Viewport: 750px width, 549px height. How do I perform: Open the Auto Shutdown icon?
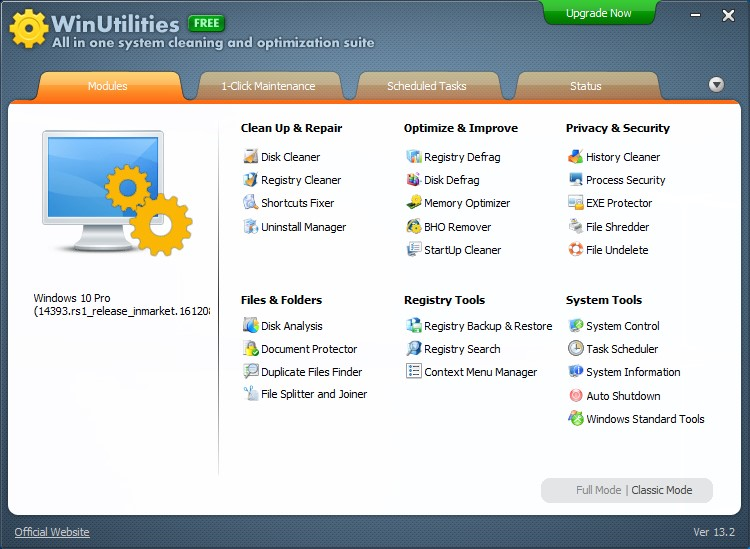pyautogui.click(x=576, y=395)
